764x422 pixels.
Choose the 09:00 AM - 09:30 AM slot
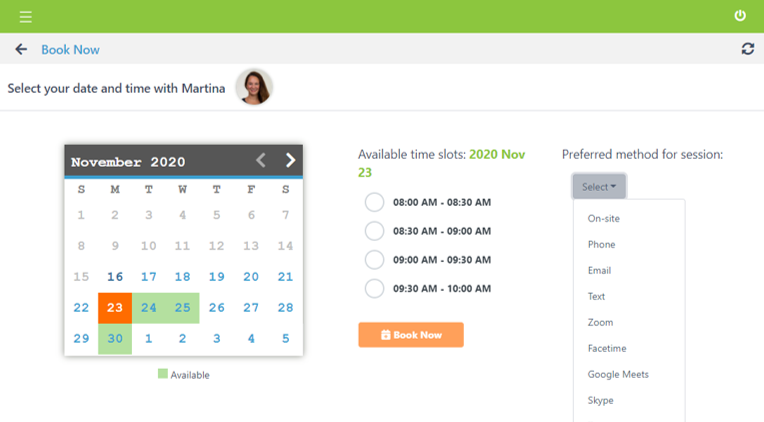click(374, 260)
